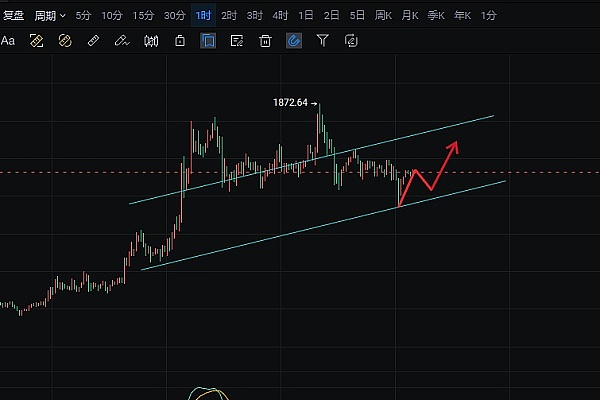600x400 pixels.
Task: Toggle the lock drawings icon
Action: click(179, 41)
